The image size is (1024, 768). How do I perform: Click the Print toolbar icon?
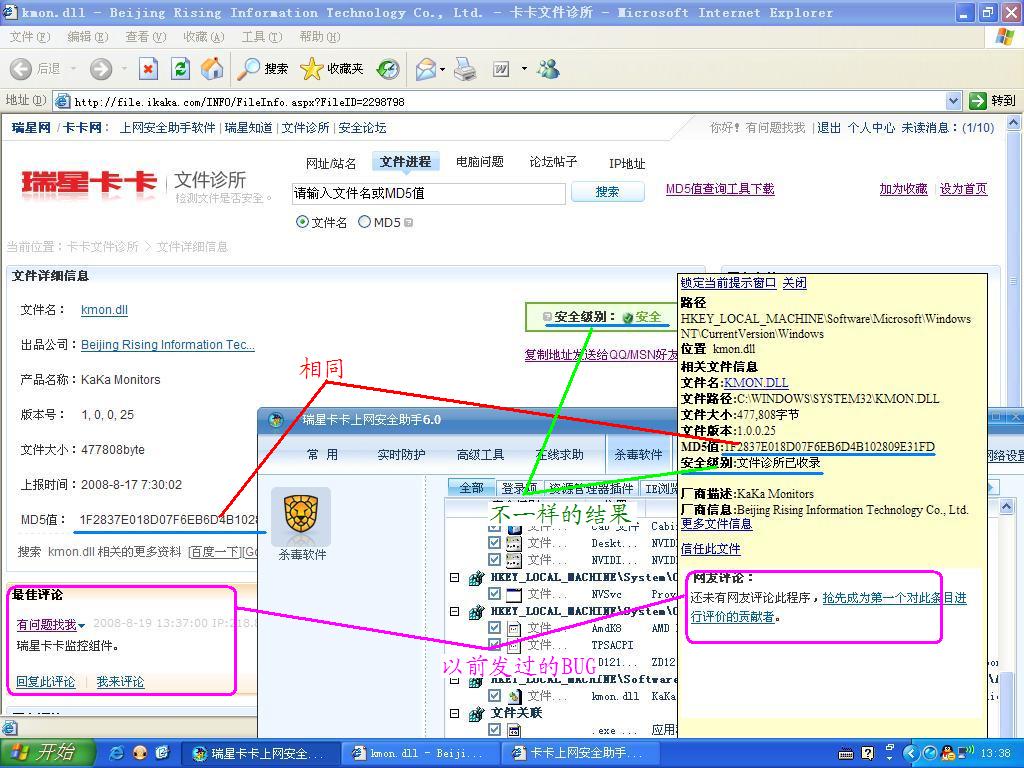[465, 69]
